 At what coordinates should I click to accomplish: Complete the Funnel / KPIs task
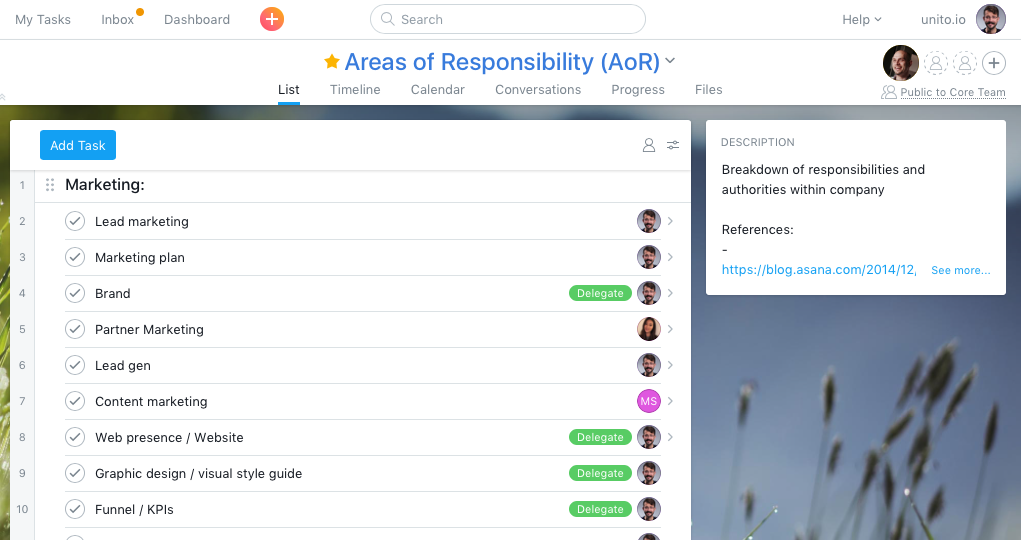point(75,509)
